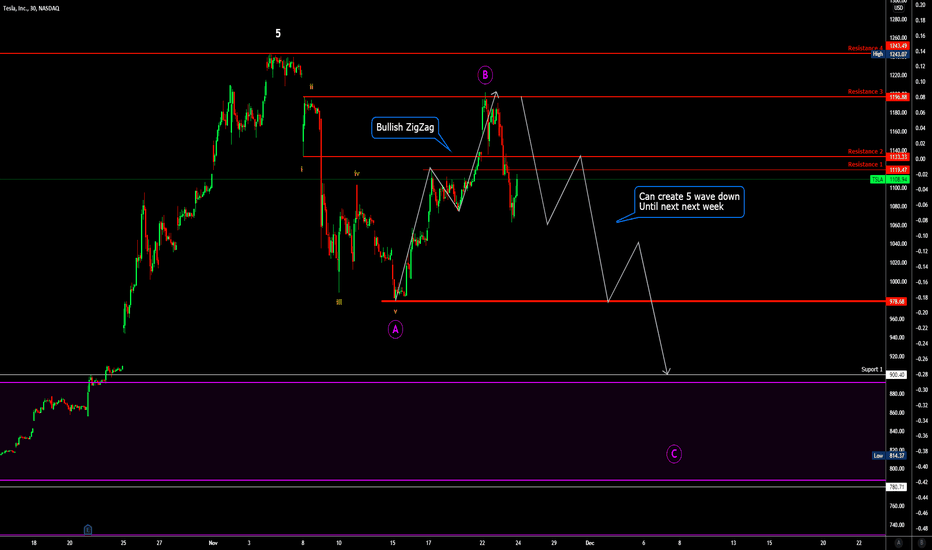Select the purple wave B label

point(485,75)
